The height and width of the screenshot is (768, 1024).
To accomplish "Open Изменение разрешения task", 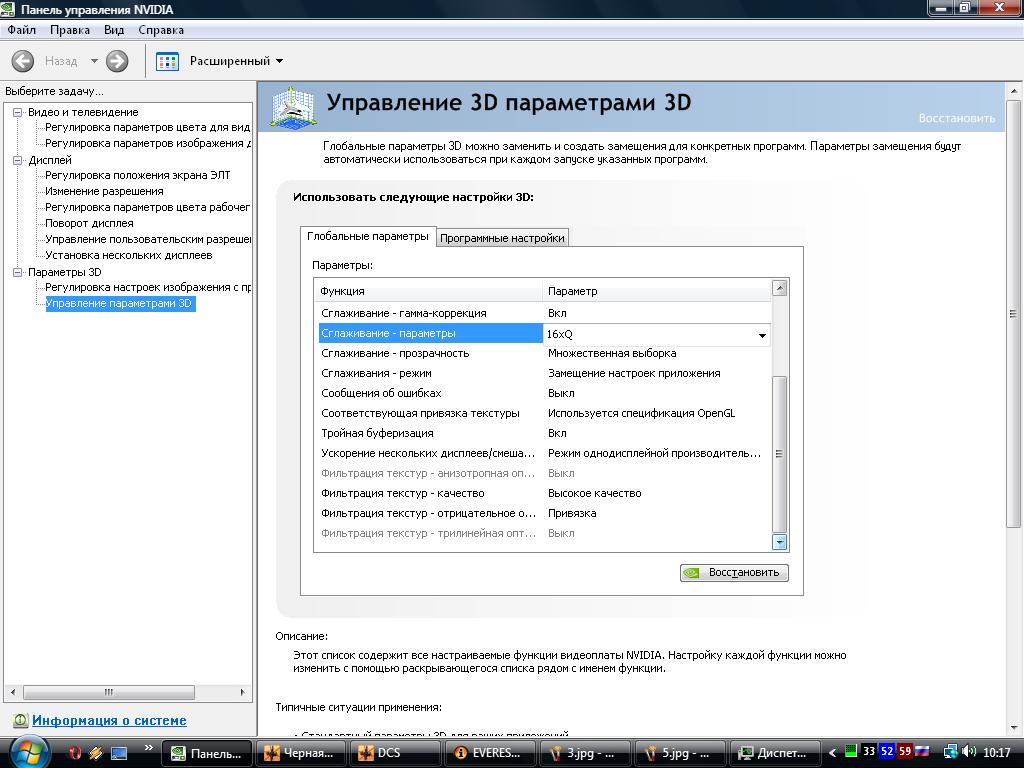I will 104,191.
